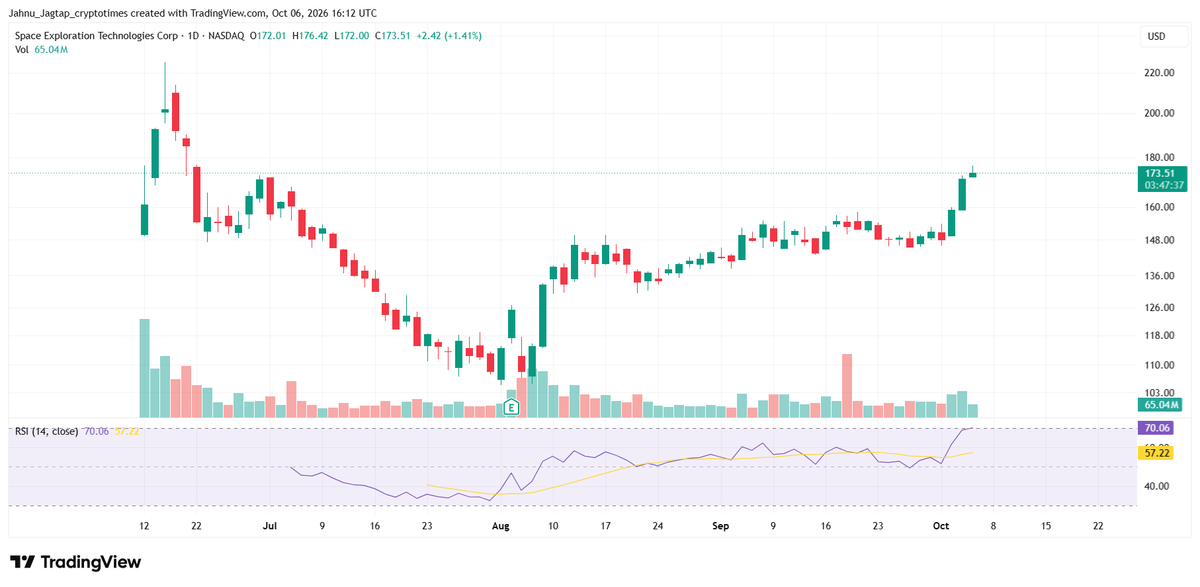
Task: Click the 126.00 price axis label
Action: (x=1159, y=308)
